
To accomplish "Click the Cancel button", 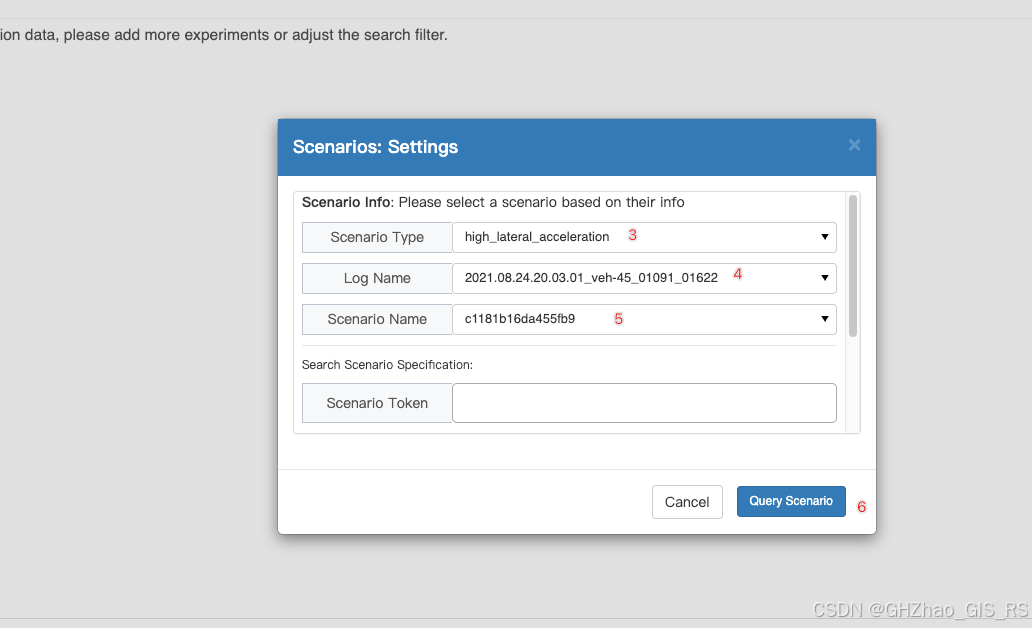I will coord(687,502).
